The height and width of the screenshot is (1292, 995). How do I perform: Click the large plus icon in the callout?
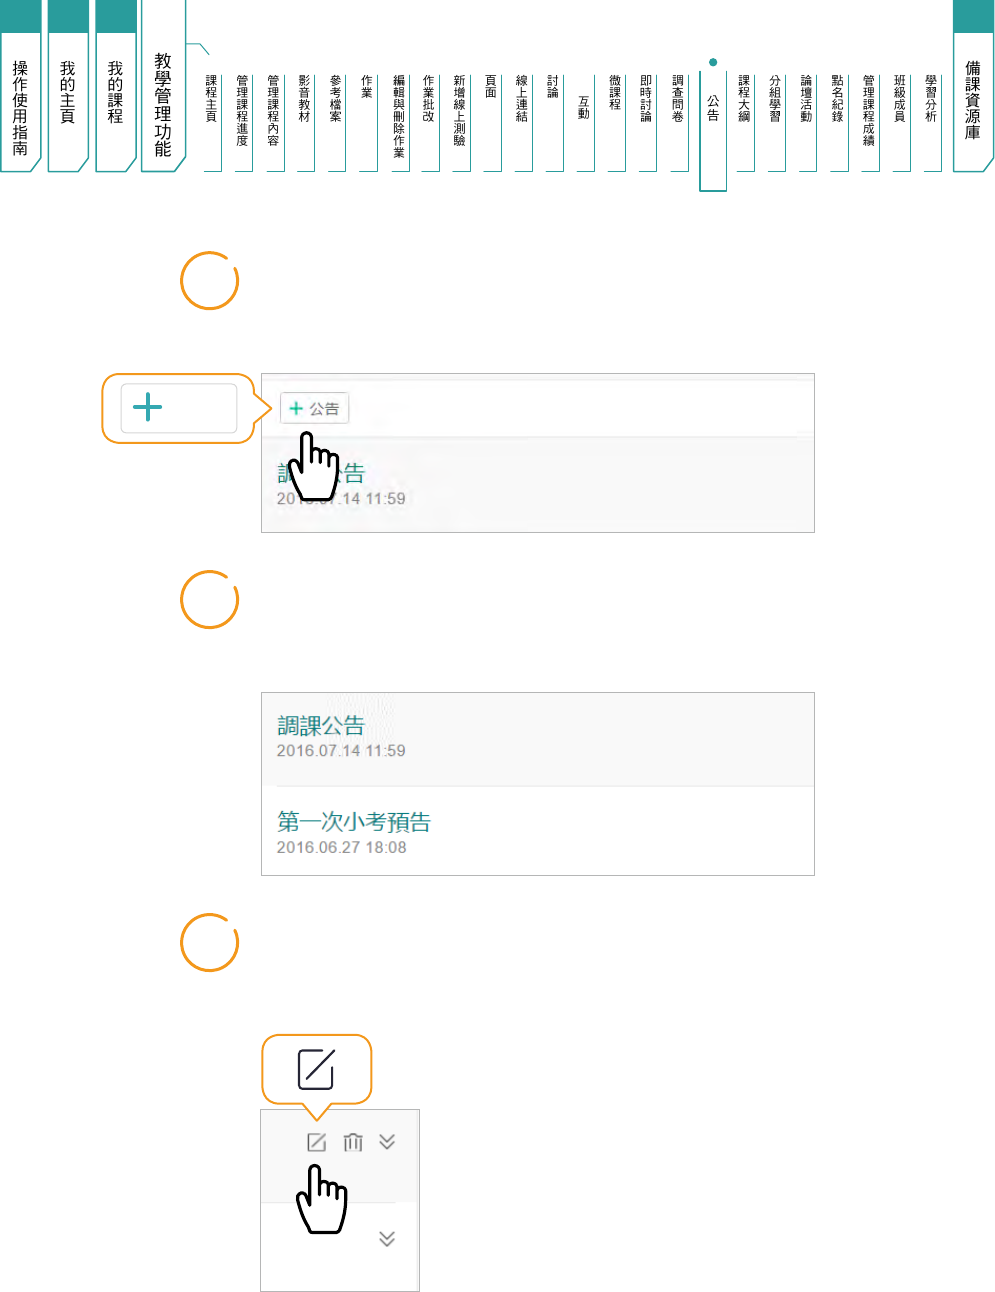pyautogui.click(x=148, y=407)
